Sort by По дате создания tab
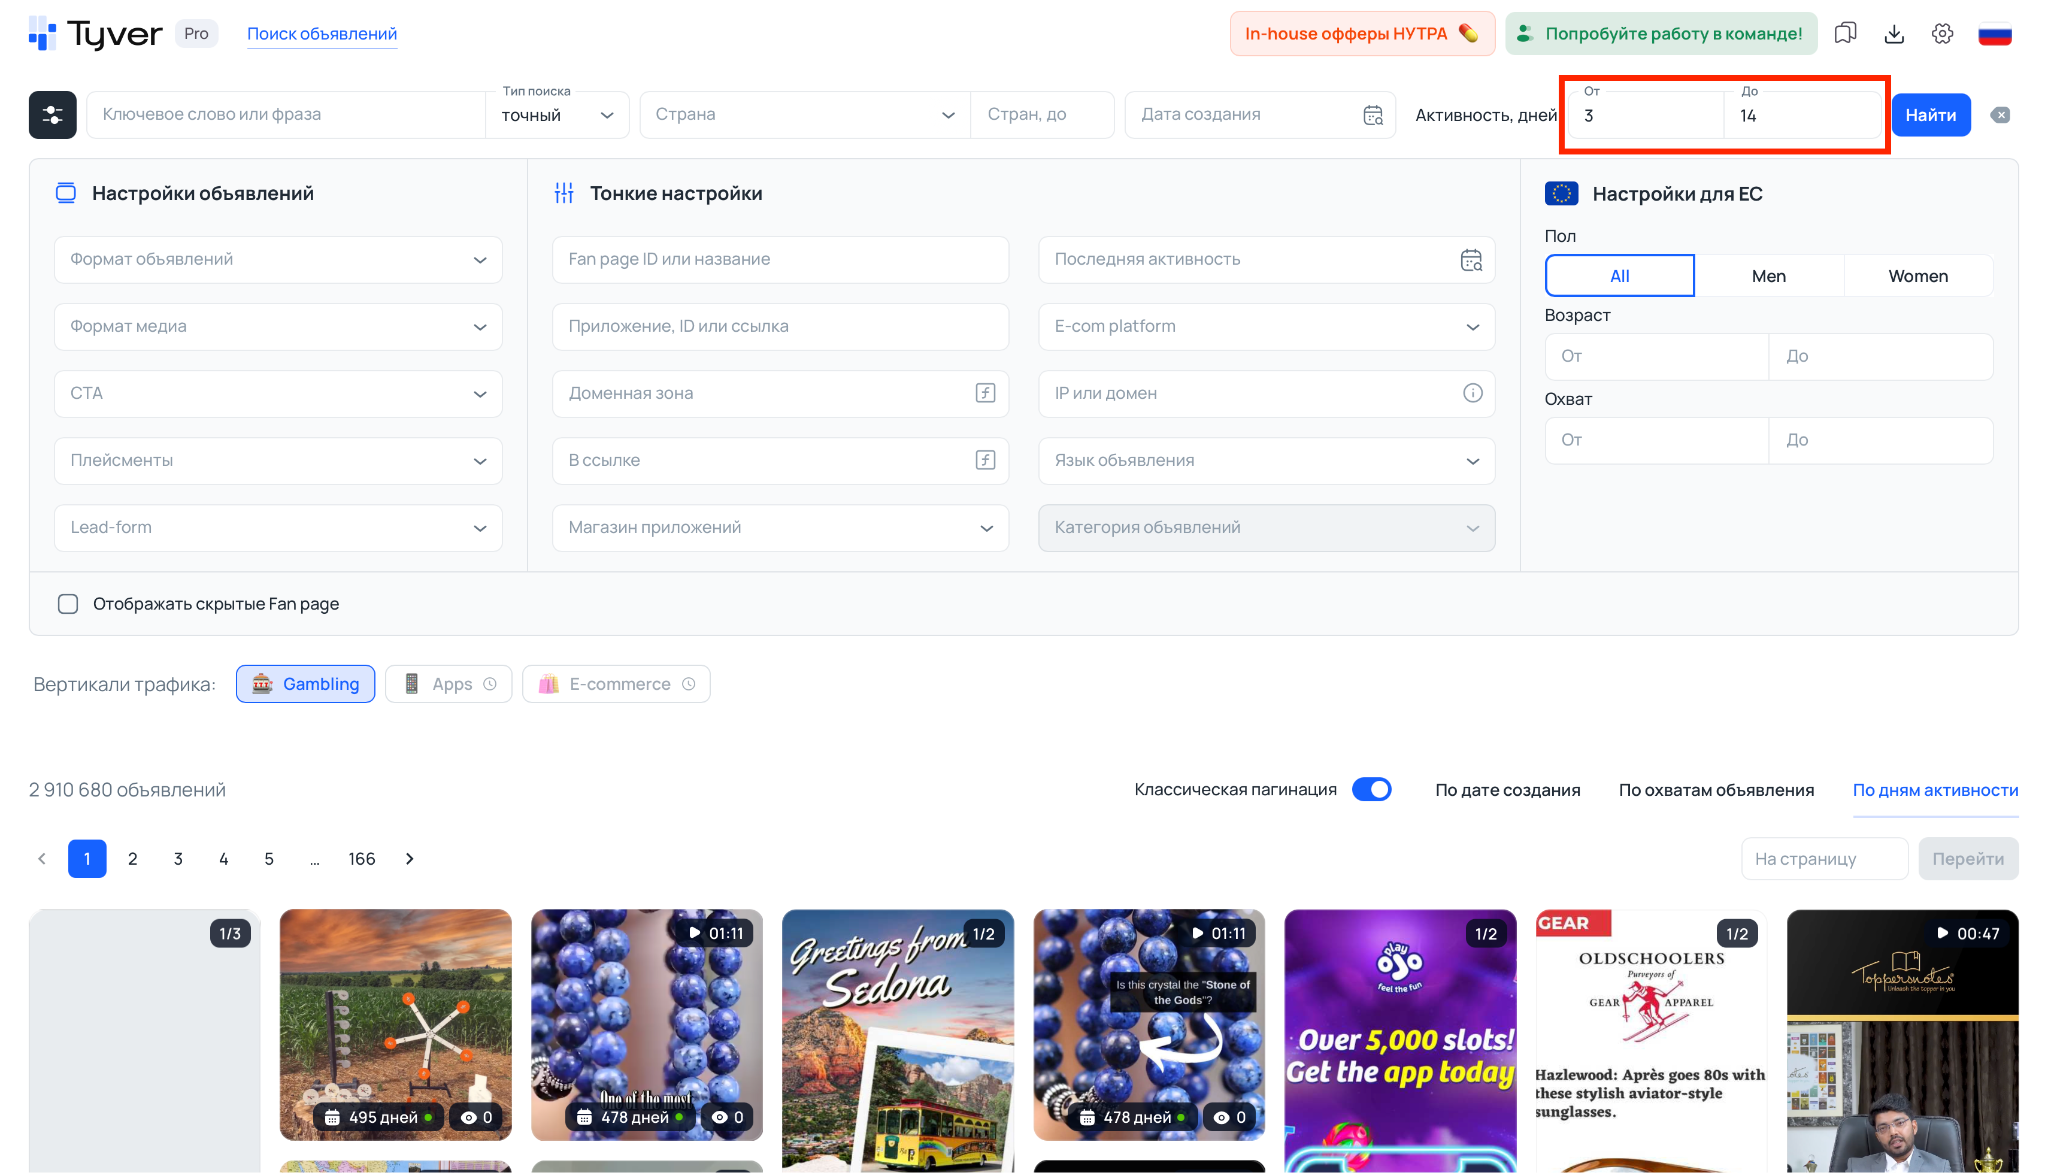 (1507, 790)
